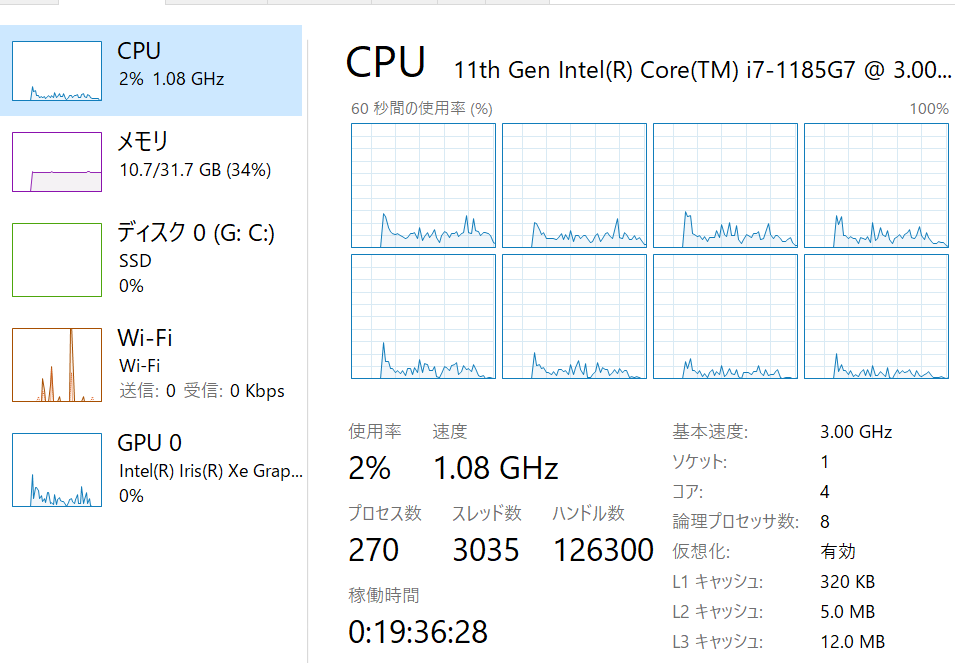Click the GPU 0 thumbnail graph
The width and height of the screenshot is (955, 663).
[57, 470]
